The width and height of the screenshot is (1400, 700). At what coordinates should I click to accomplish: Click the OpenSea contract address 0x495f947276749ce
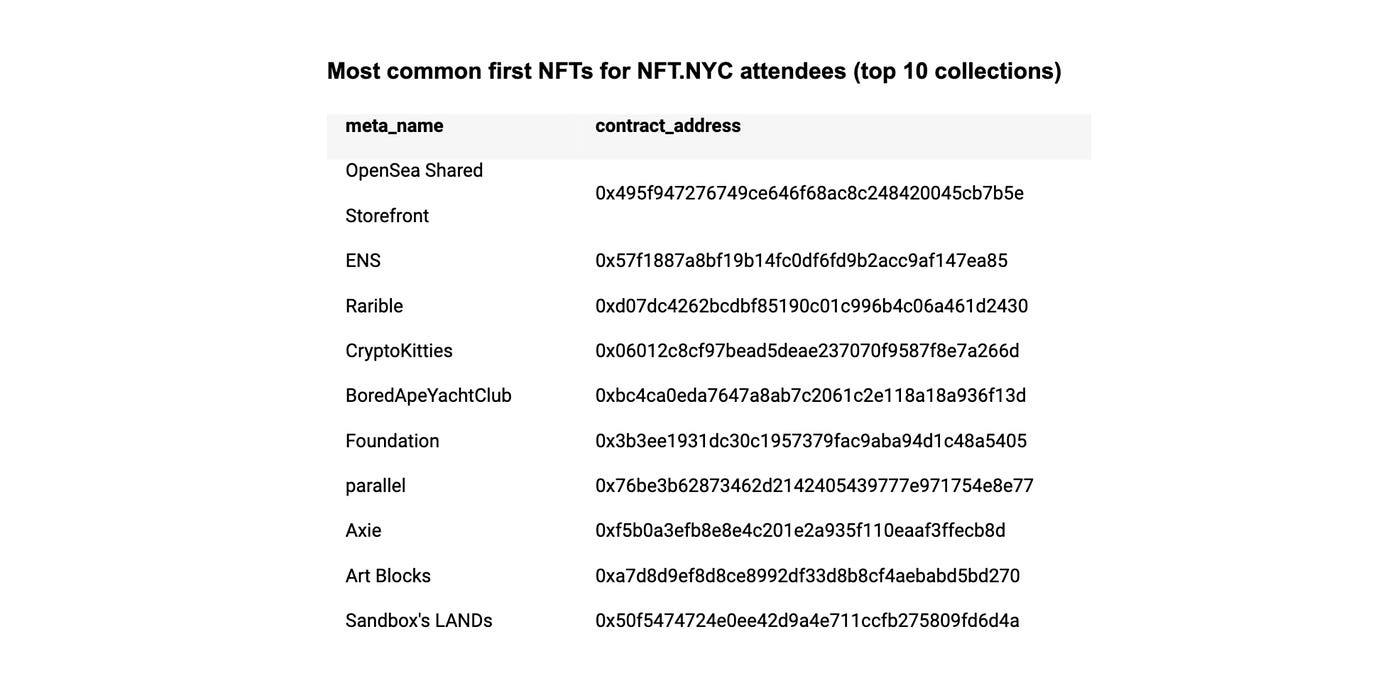[x=809, y=193]
